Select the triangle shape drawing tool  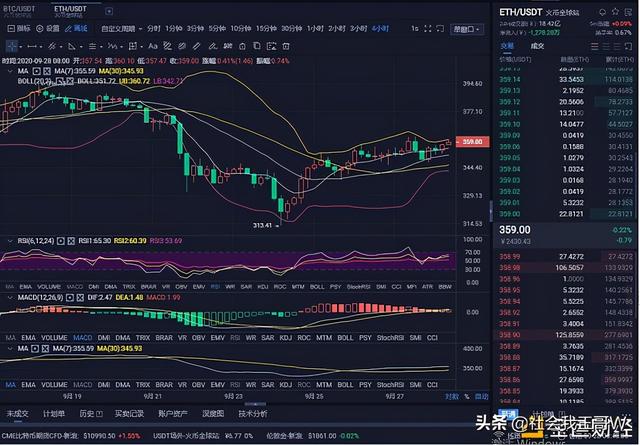[72, 46]
